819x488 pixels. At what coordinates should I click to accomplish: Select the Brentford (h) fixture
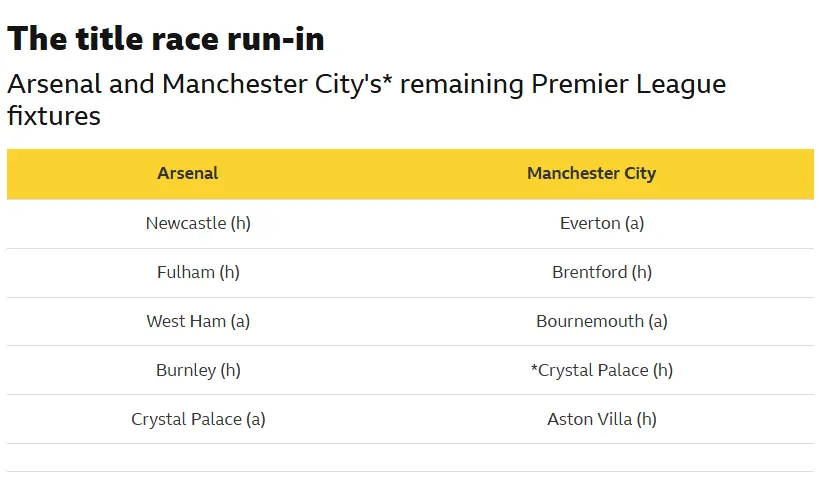point(602,272)
